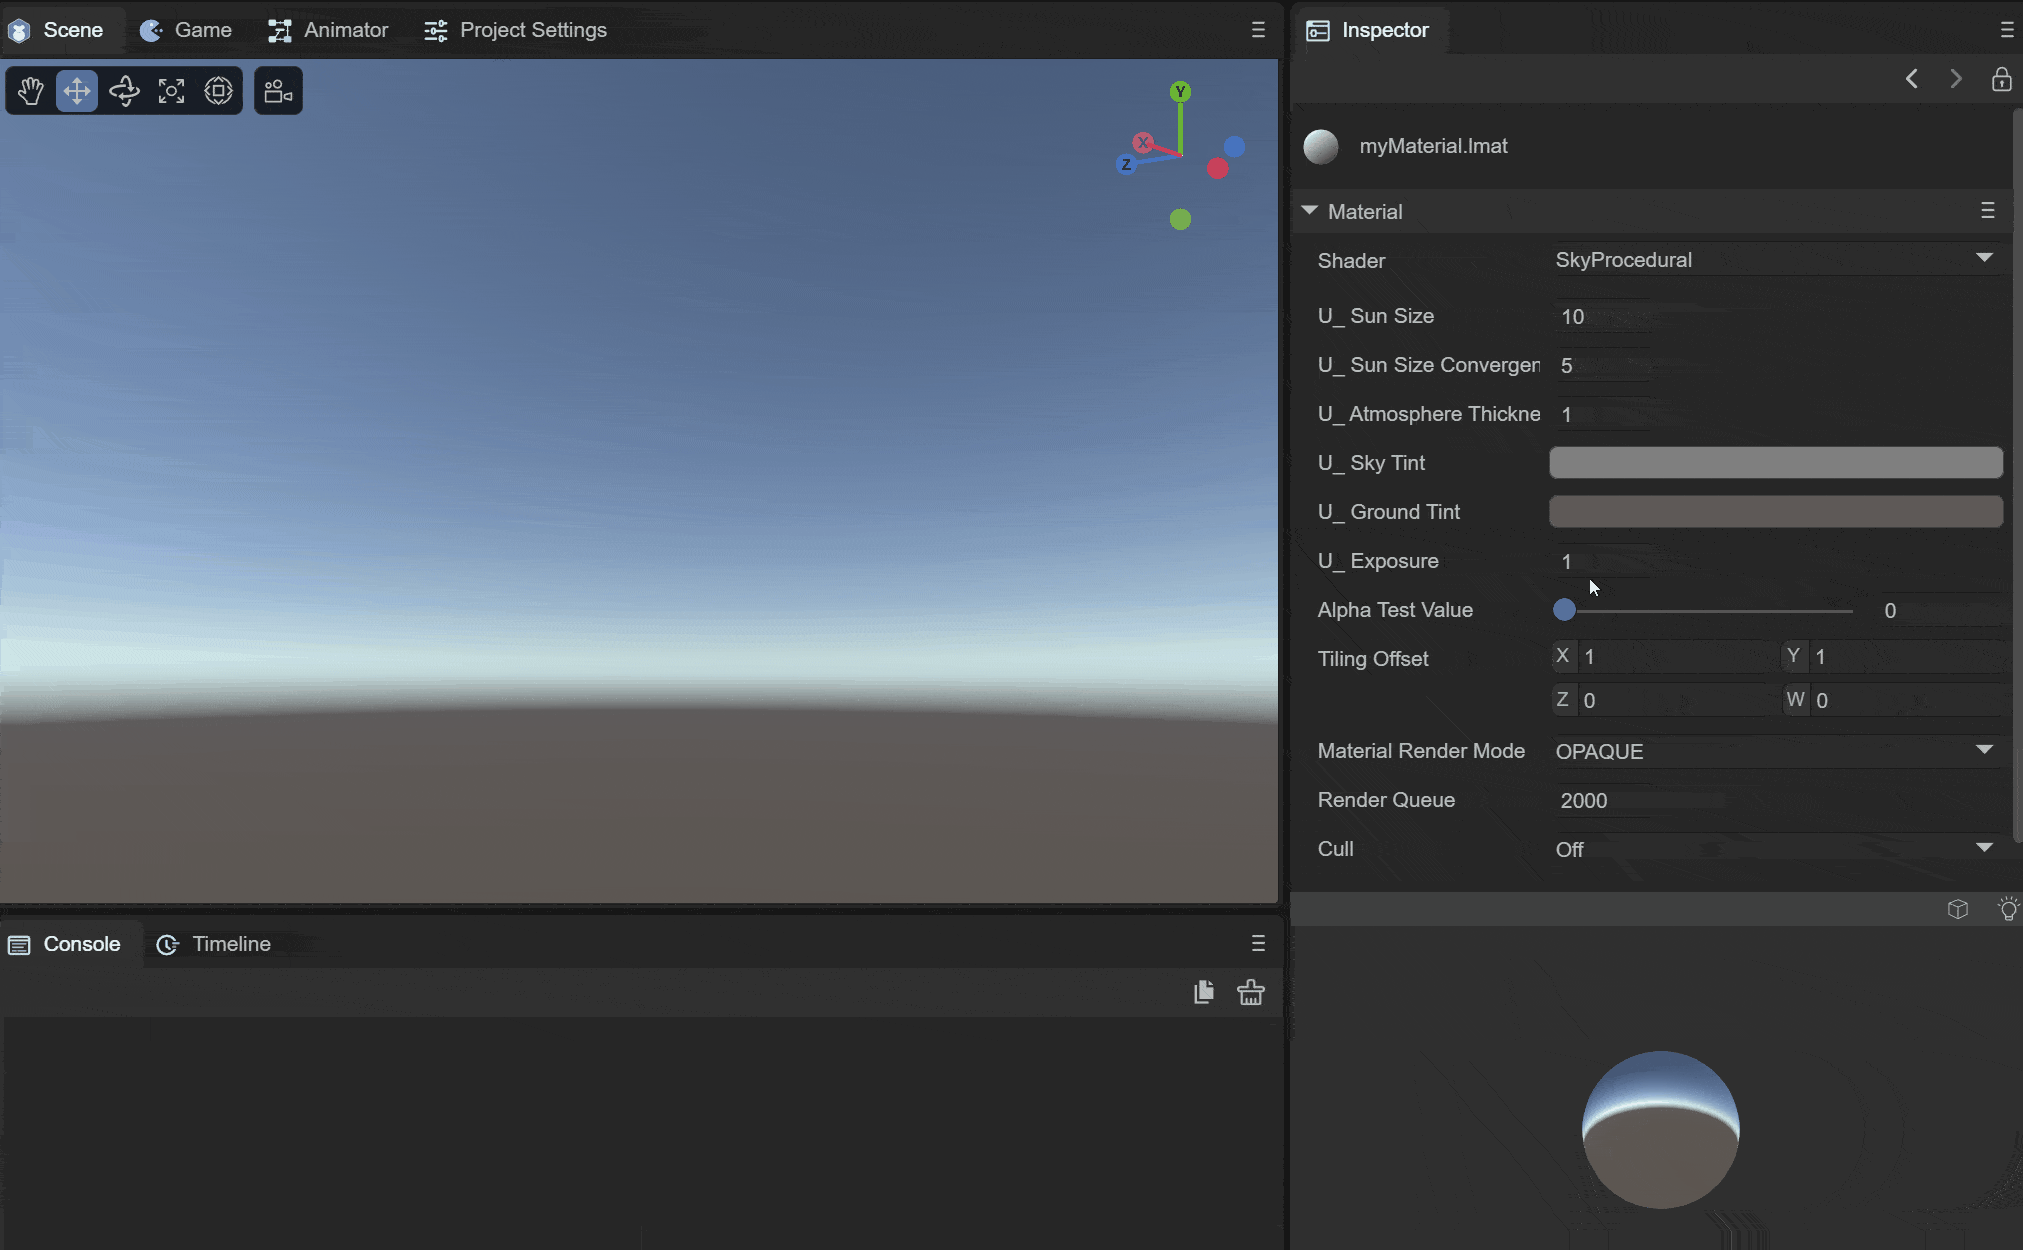
Task: Click the copy console log icon
Action: click(1203, 992)
